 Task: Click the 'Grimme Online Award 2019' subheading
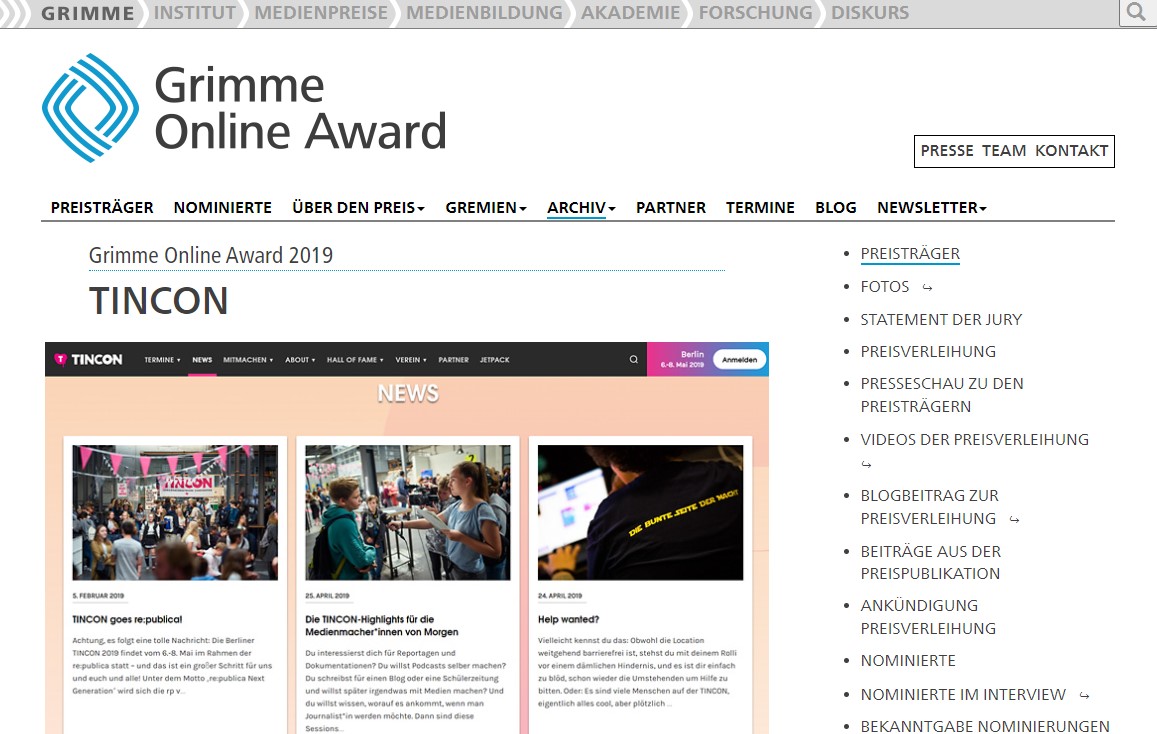211,255
